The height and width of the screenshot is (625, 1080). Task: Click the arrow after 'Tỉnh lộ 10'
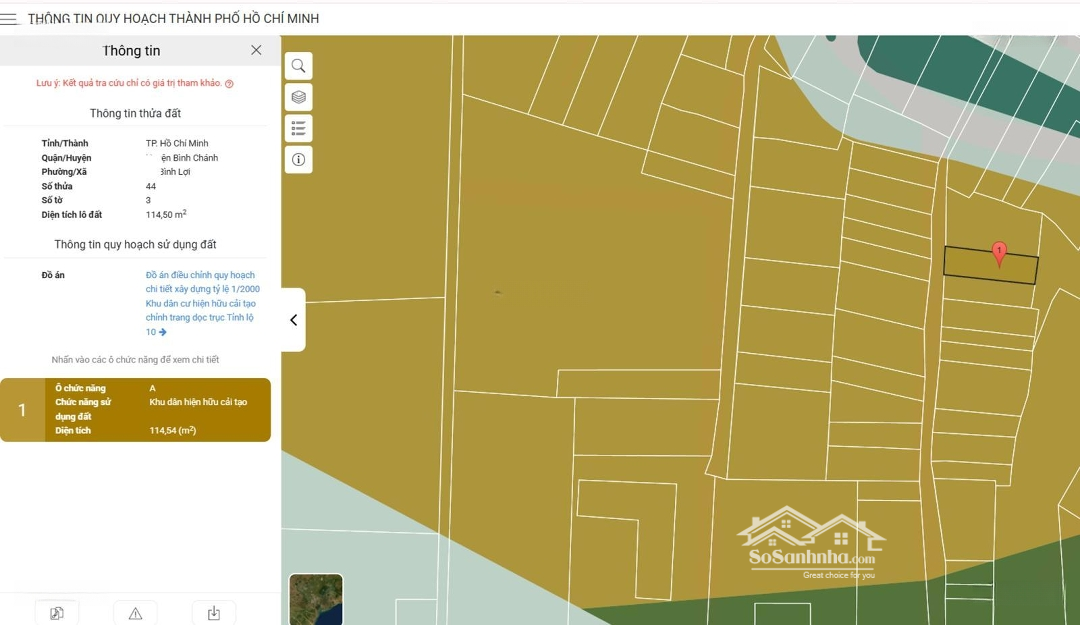click(x=163, y=332)
